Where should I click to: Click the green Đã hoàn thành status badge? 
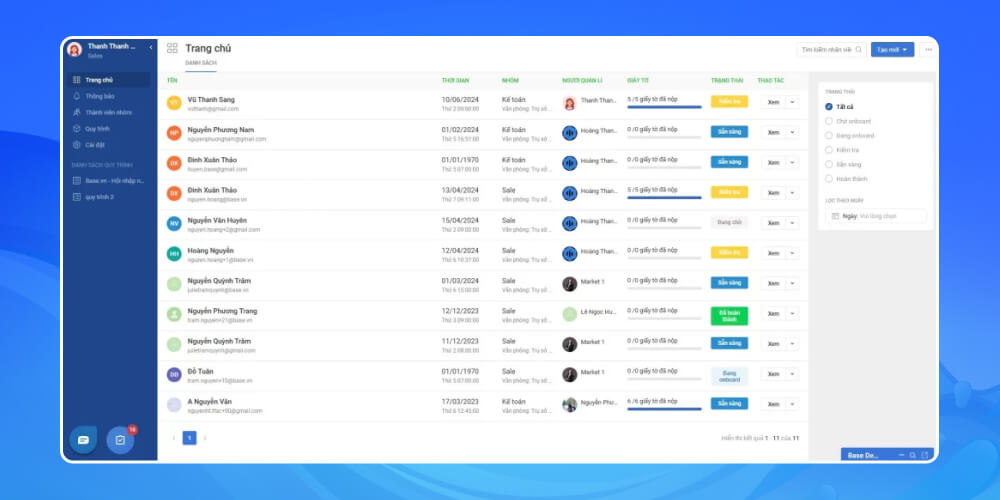tap(729, 316)
